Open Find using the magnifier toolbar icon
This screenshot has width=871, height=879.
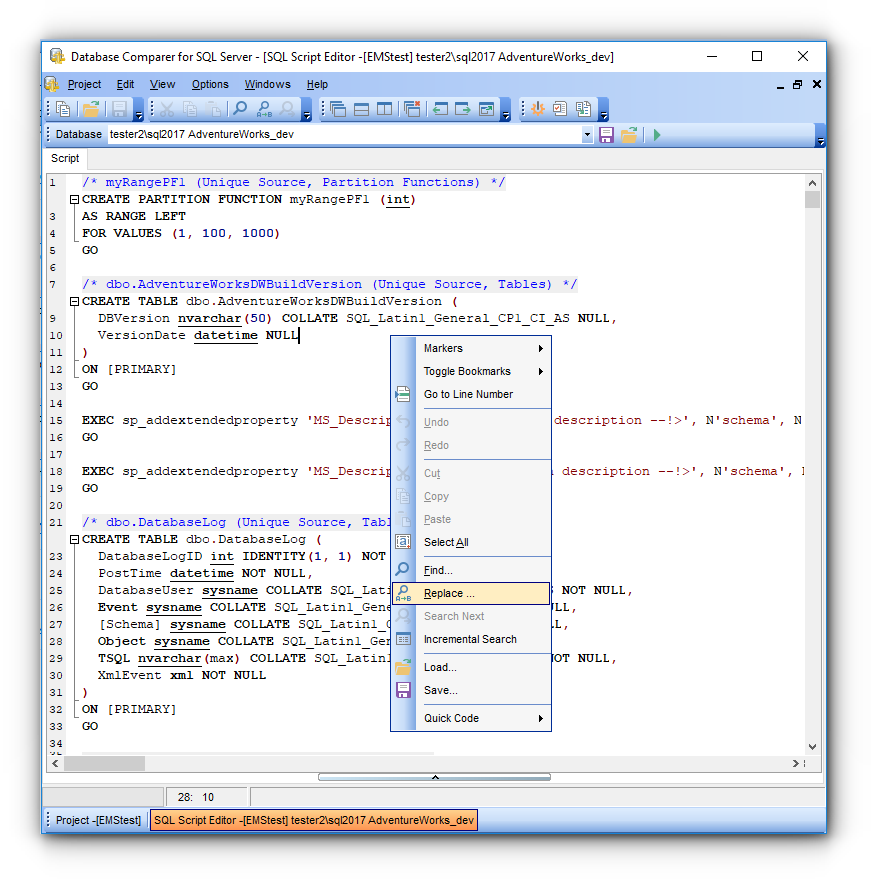click(242, 109)
